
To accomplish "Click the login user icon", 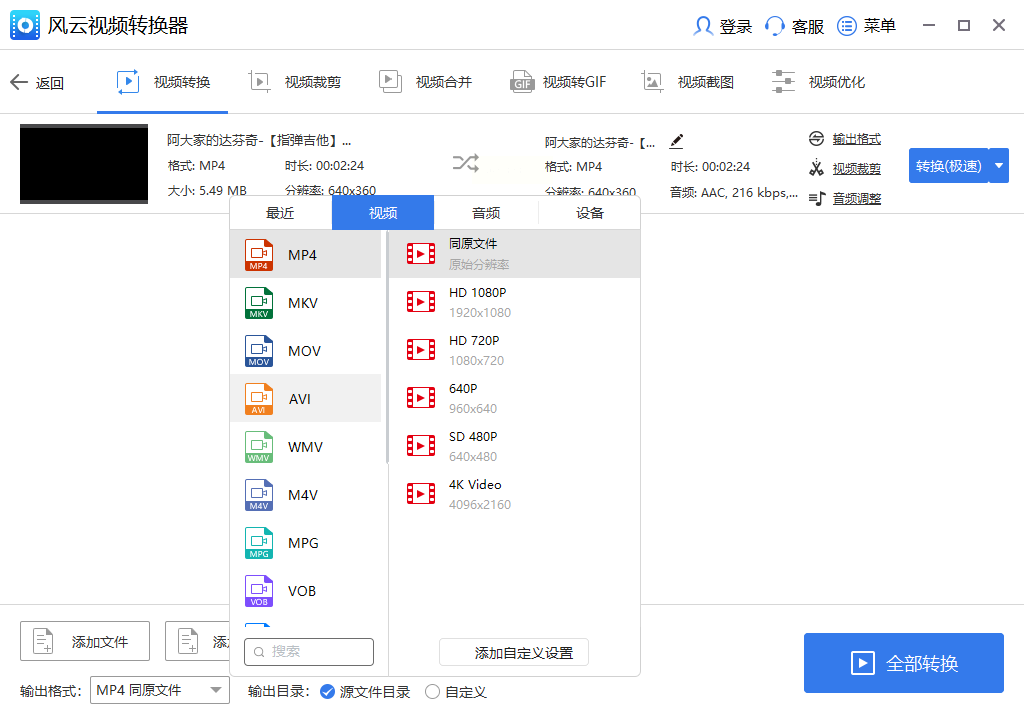I will [x=704, y=26].
